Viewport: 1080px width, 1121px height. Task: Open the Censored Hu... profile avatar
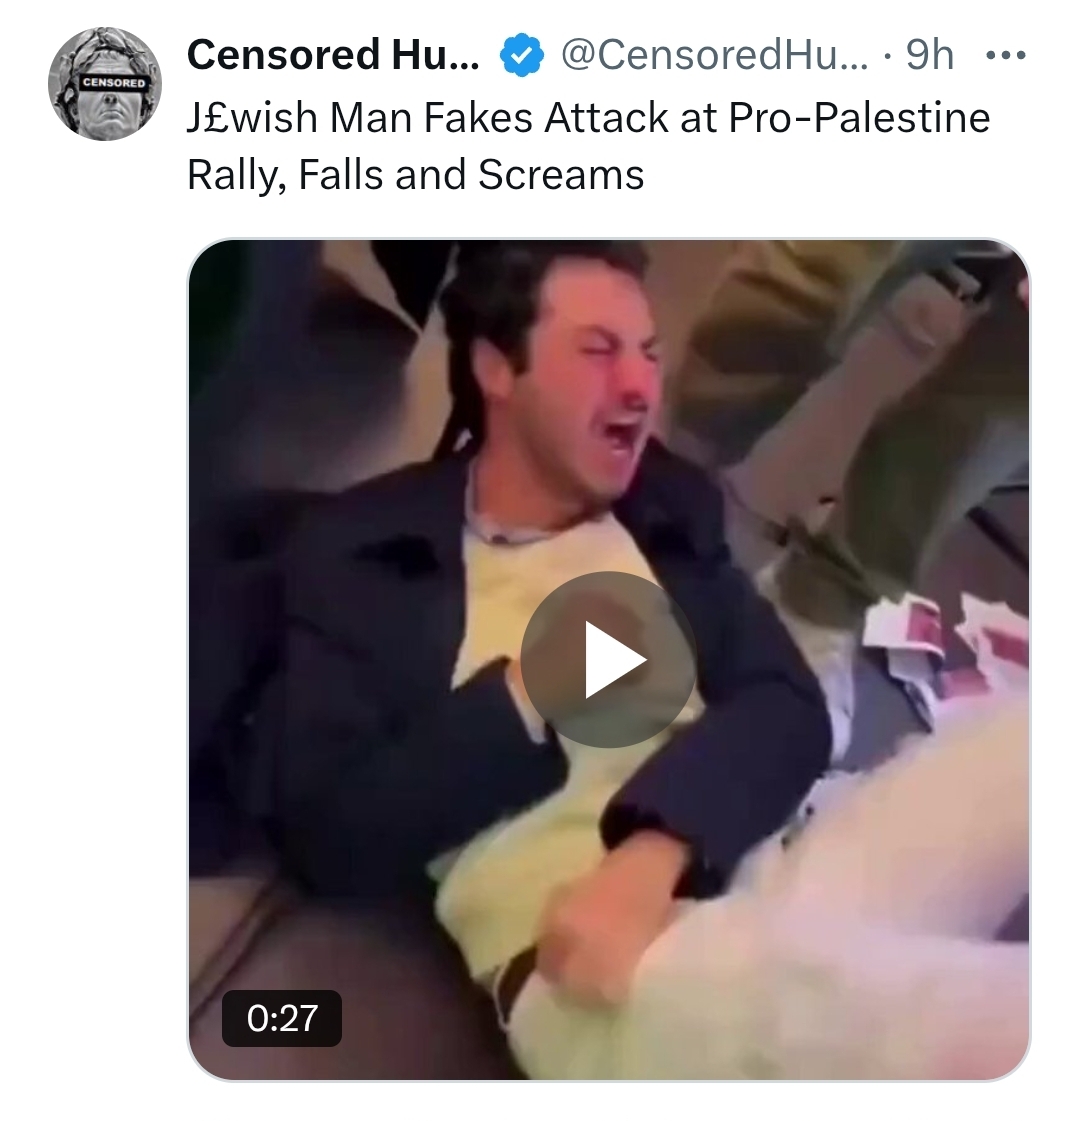pos(104,83)
